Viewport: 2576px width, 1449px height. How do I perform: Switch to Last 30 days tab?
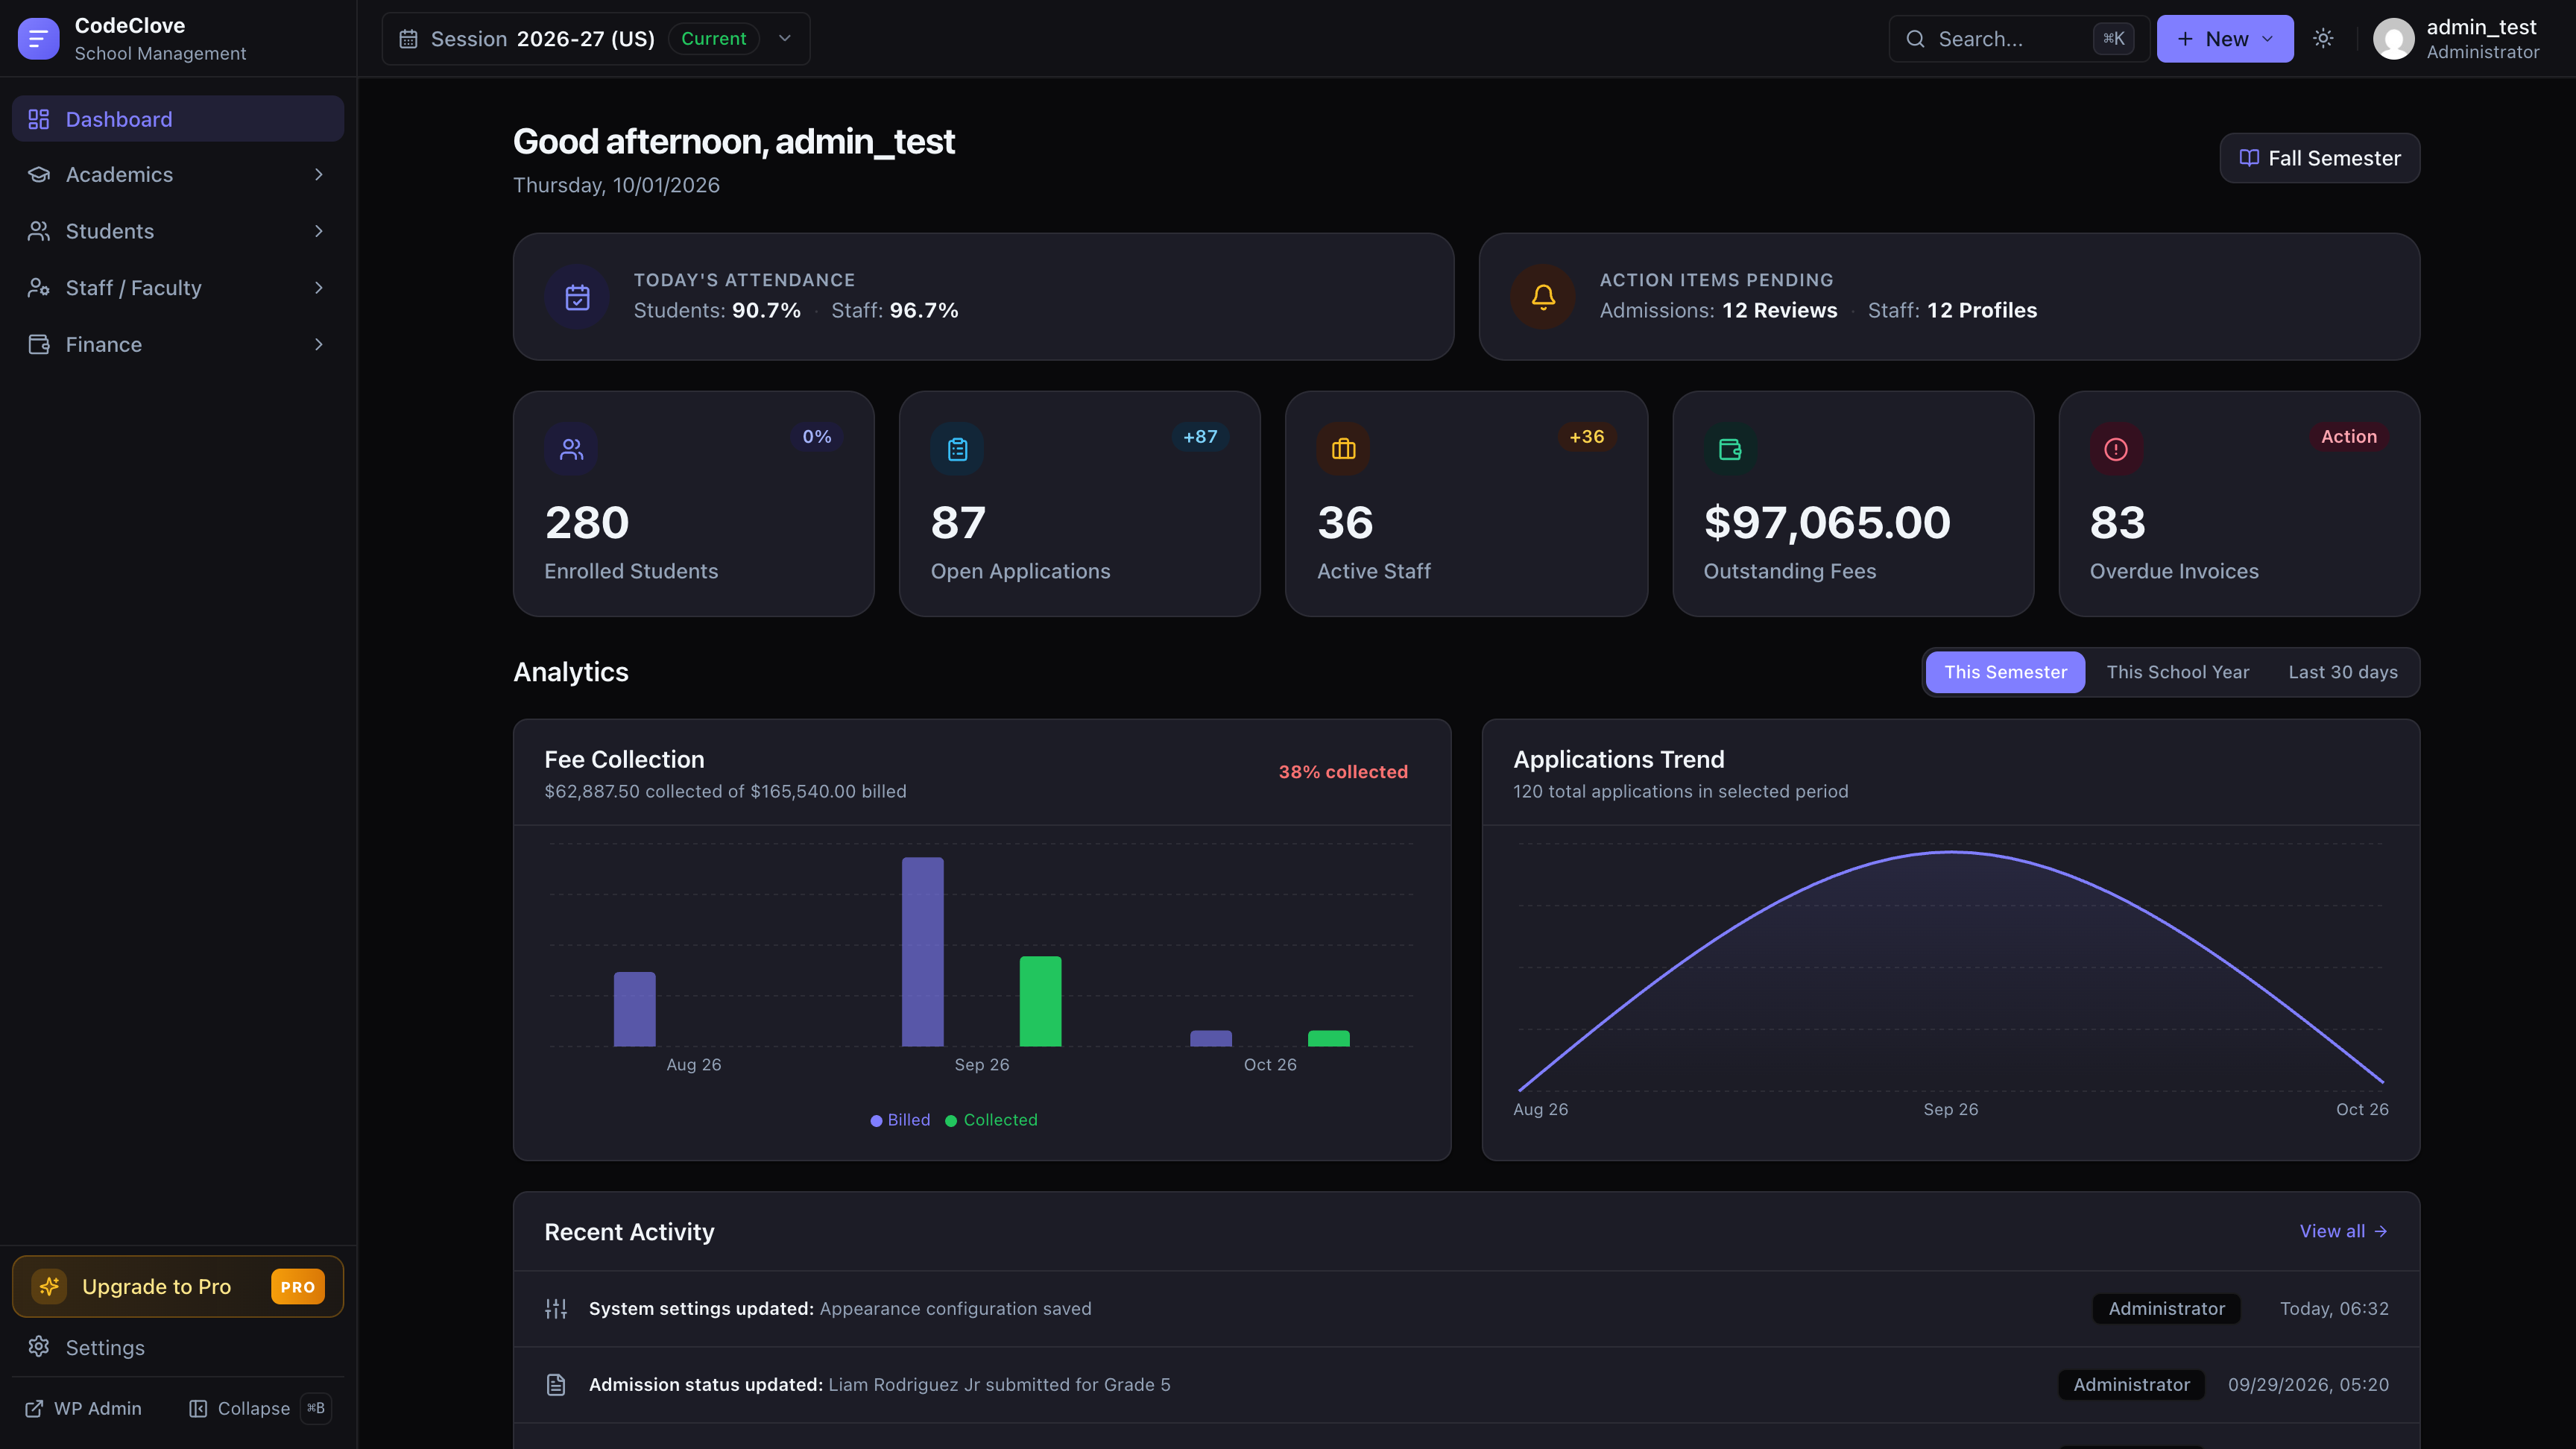click(x=2343, y=672)
